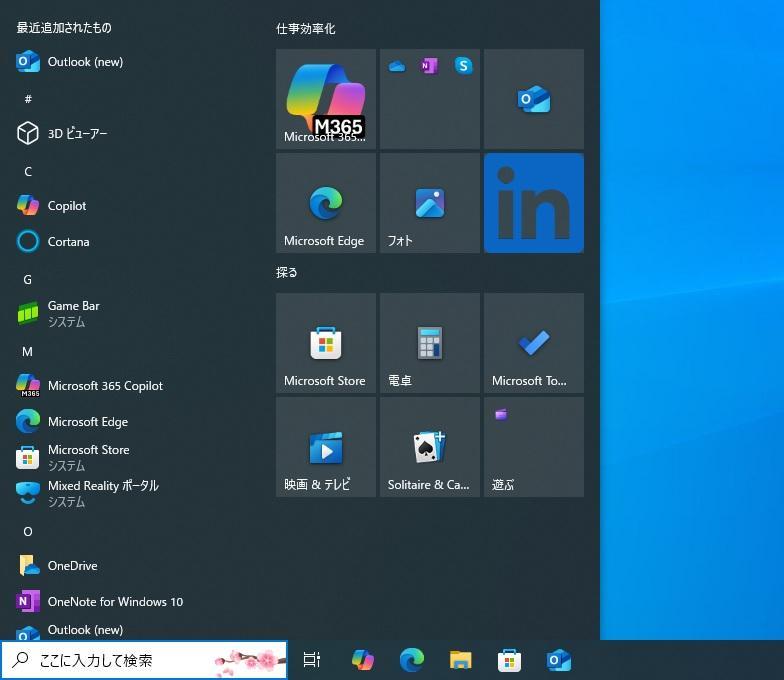
Task: Click the C letter header
Action: (x=28, y=172)
